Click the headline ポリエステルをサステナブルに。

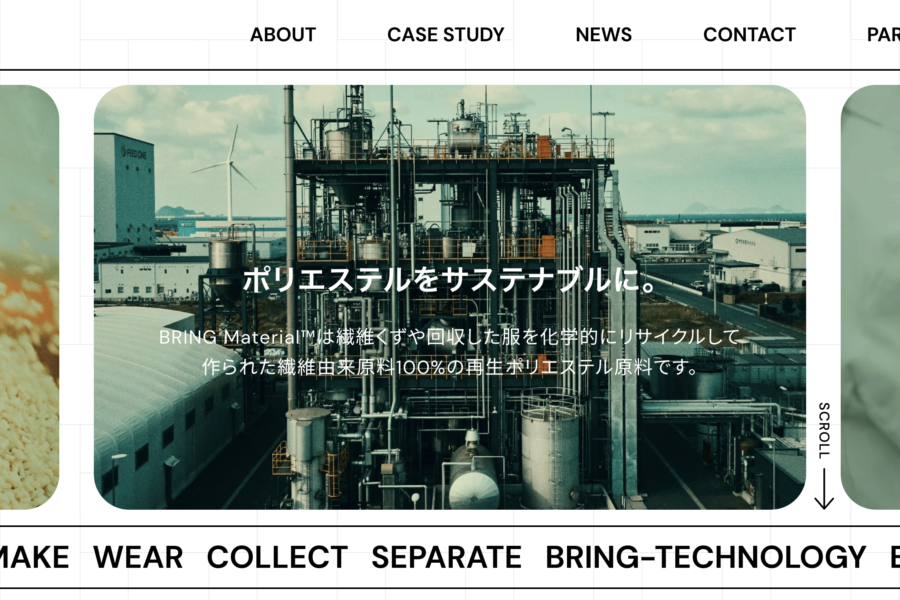coord(450,281)
